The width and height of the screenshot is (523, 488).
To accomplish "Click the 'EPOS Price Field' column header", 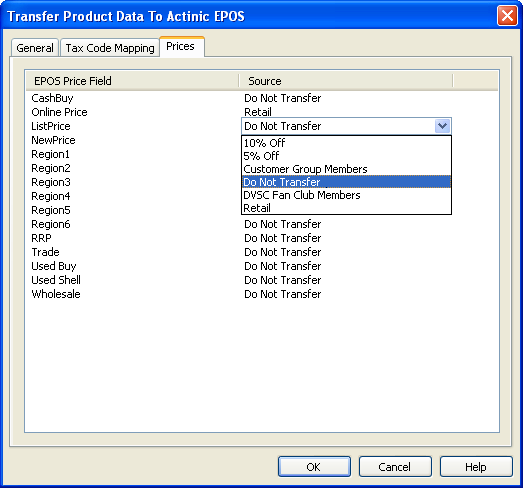I will click(132, 81).
